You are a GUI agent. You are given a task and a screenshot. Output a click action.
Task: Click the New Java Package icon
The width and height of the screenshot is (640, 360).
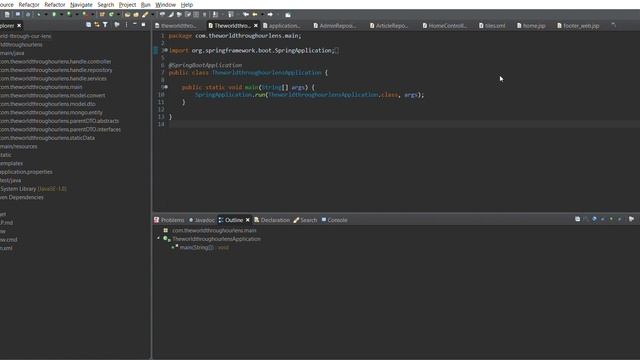pos(102,14)
